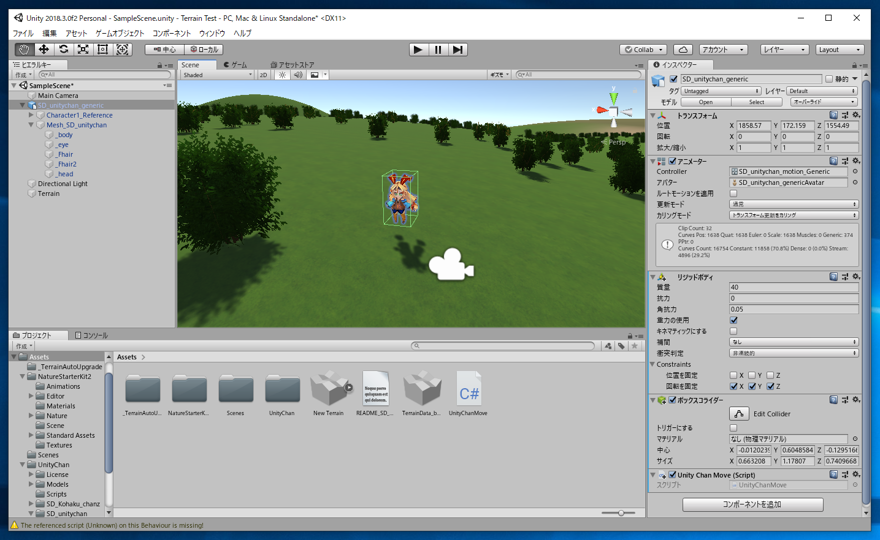Open the Animator culling mode dropdown

(x=794, y=215)
